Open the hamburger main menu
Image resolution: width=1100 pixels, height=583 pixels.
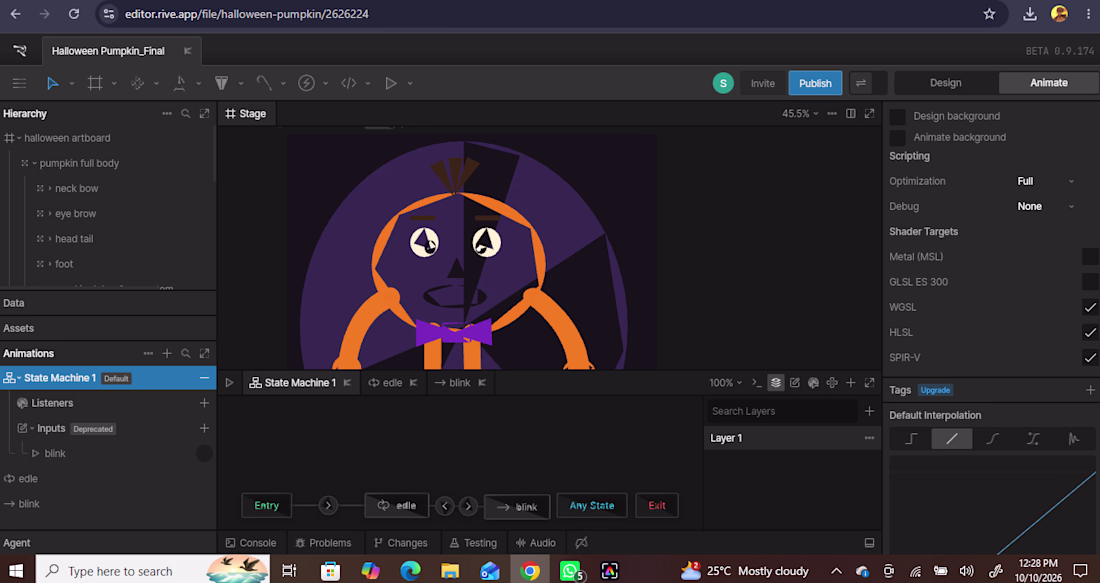[19, 83]
